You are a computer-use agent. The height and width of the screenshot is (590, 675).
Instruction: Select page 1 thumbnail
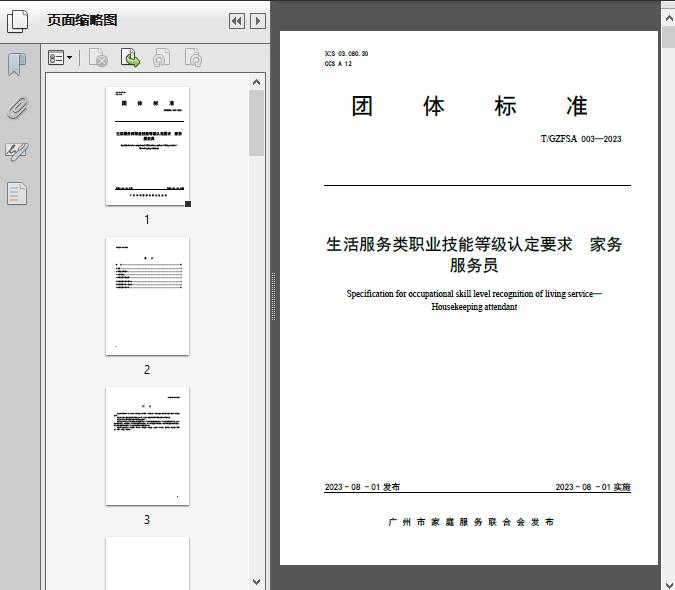(x=147, y=146)
